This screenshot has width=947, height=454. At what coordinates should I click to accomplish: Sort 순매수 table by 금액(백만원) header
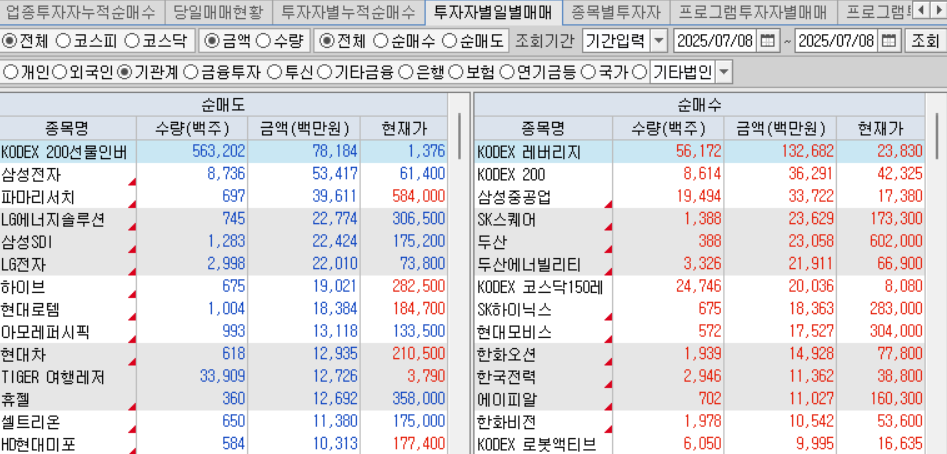780,128
